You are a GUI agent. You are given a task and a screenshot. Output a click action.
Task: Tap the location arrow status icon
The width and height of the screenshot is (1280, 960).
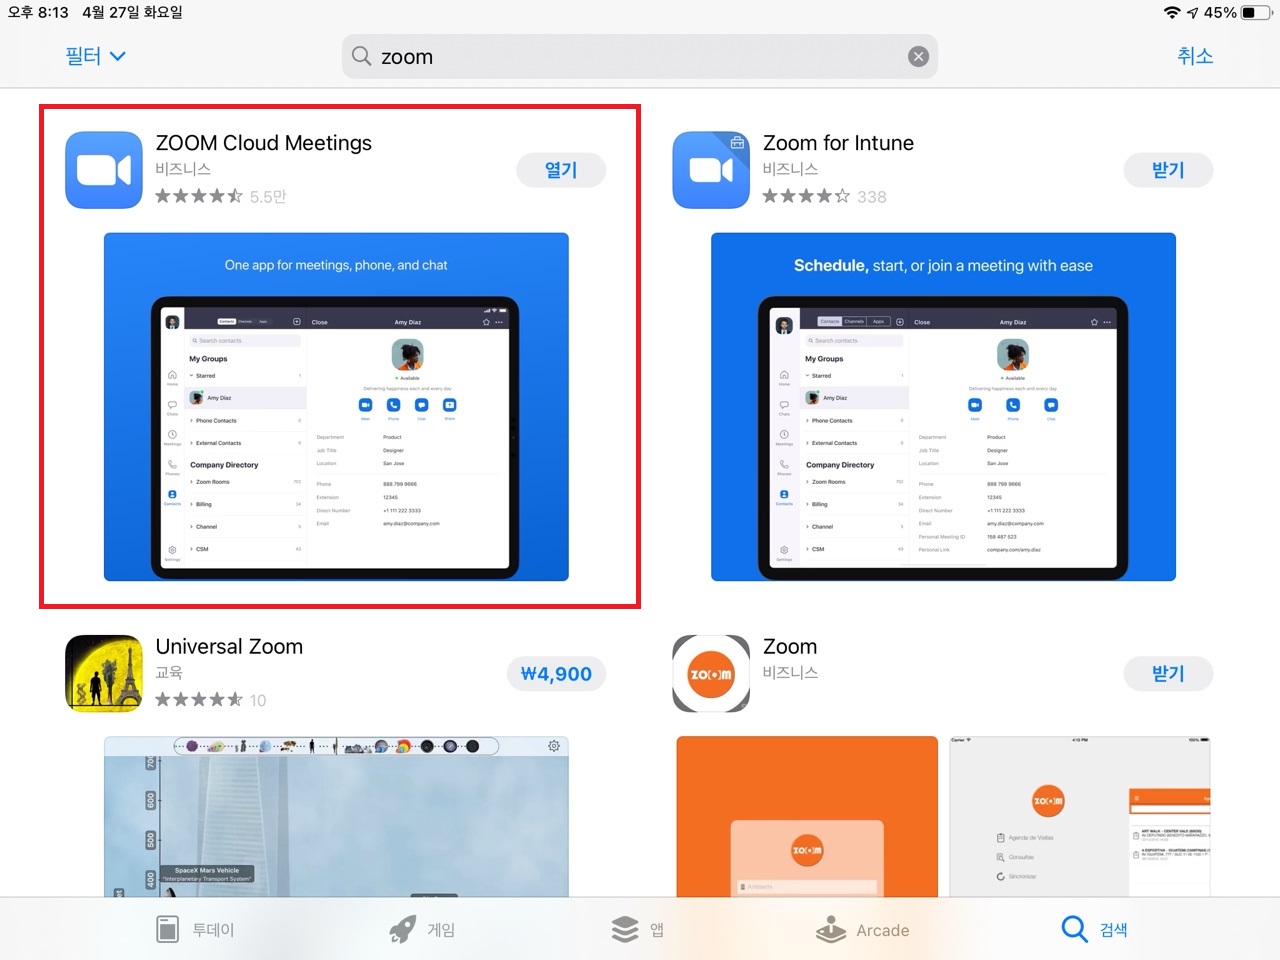tap(1192, 12)
